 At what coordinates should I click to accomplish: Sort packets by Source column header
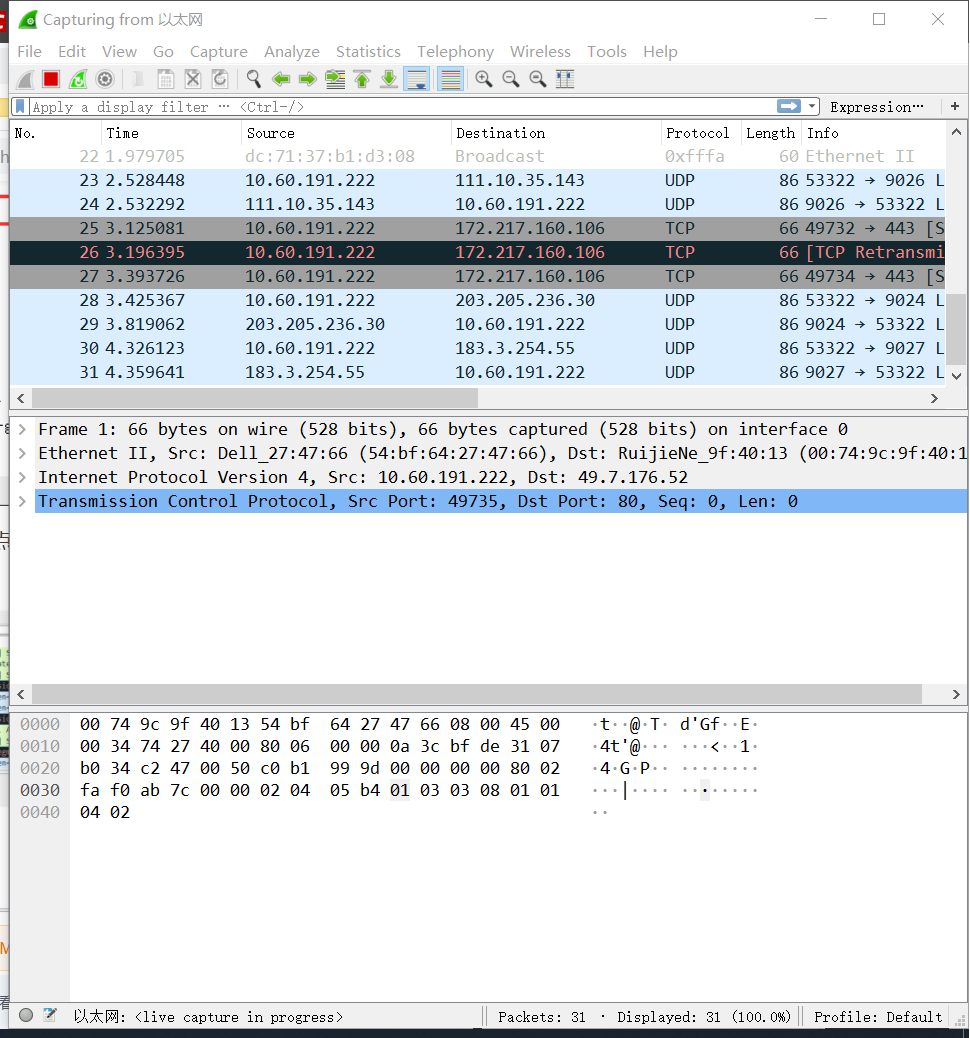pos(346,133)
